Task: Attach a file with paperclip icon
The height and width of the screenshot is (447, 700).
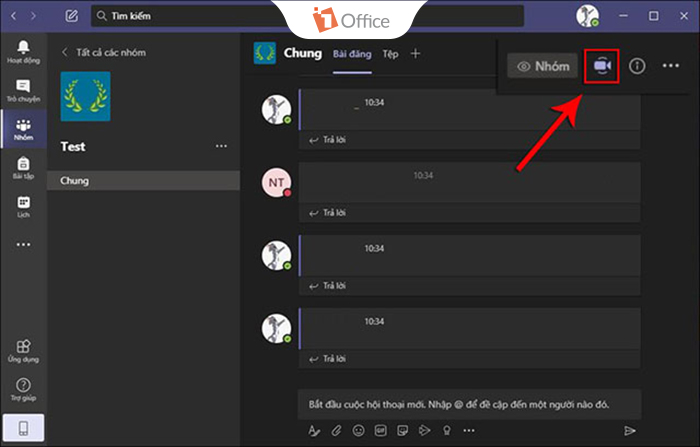Action: tap(336, 430)
